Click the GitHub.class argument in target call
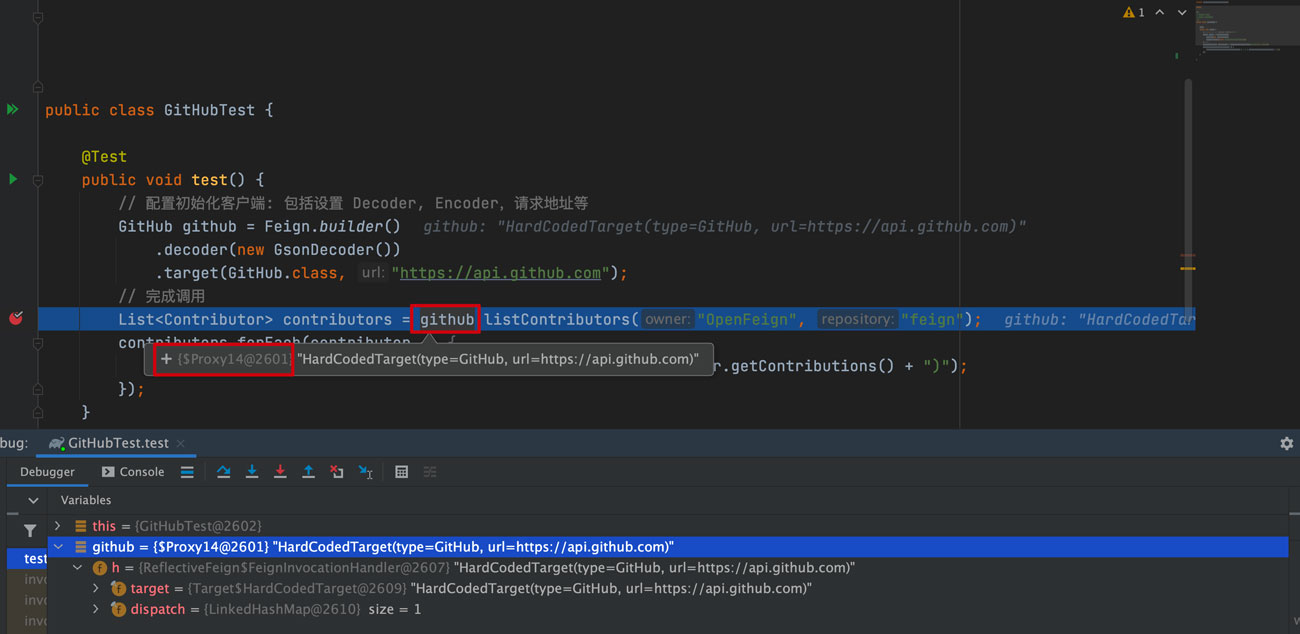 (285, 273)
